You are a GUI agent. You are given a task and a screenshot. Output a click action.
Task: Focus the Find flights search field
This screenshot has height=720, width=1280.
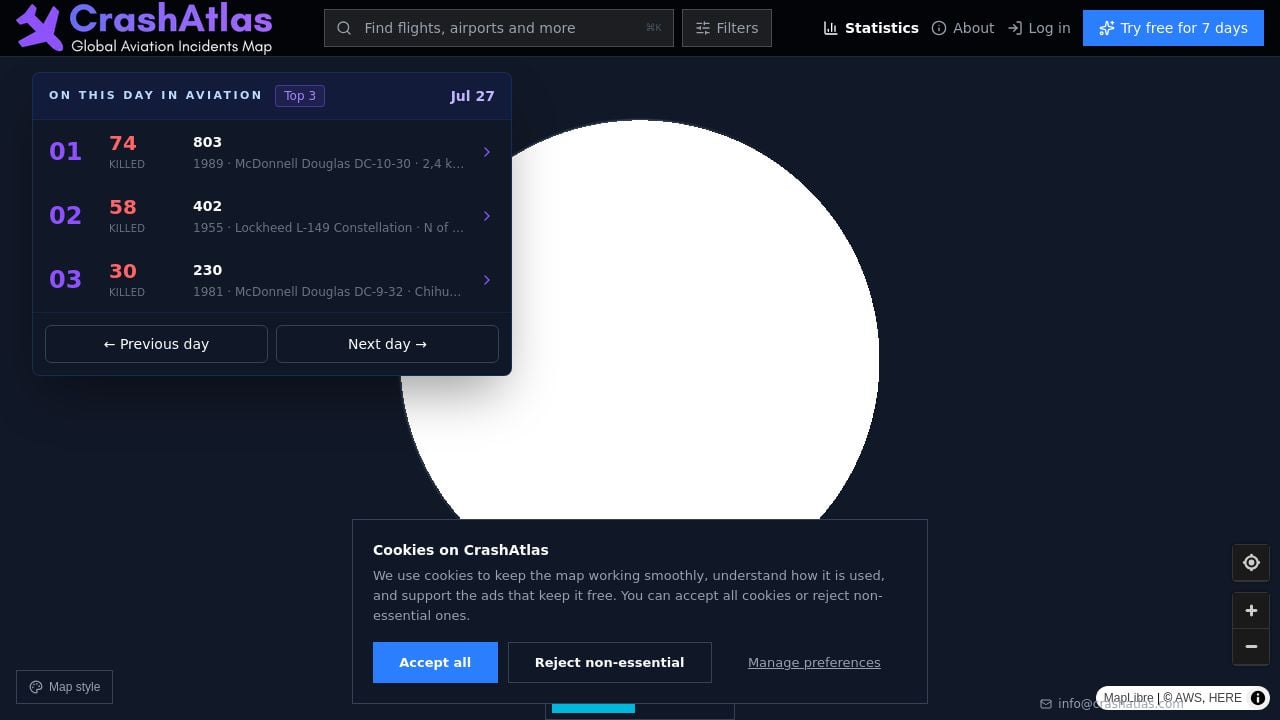point(498,28)
